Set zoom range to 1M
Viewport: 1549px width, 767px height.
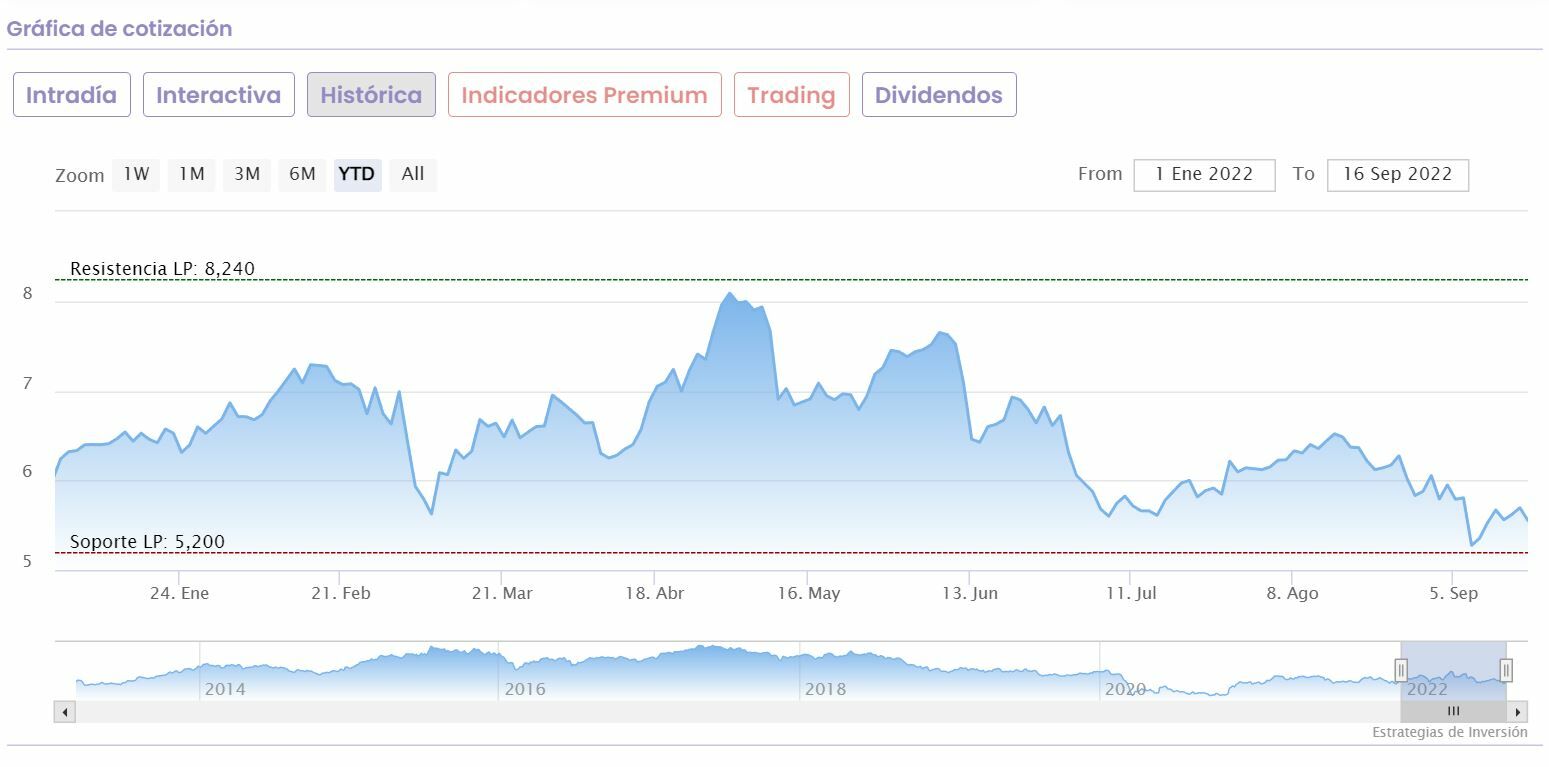191,174
